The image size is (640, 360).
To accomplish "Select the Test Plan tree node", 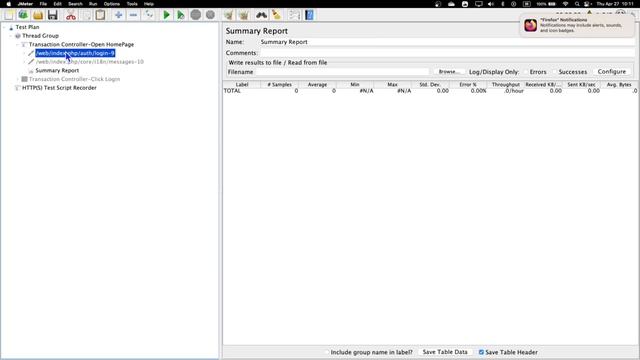I will tap(27, 27).
